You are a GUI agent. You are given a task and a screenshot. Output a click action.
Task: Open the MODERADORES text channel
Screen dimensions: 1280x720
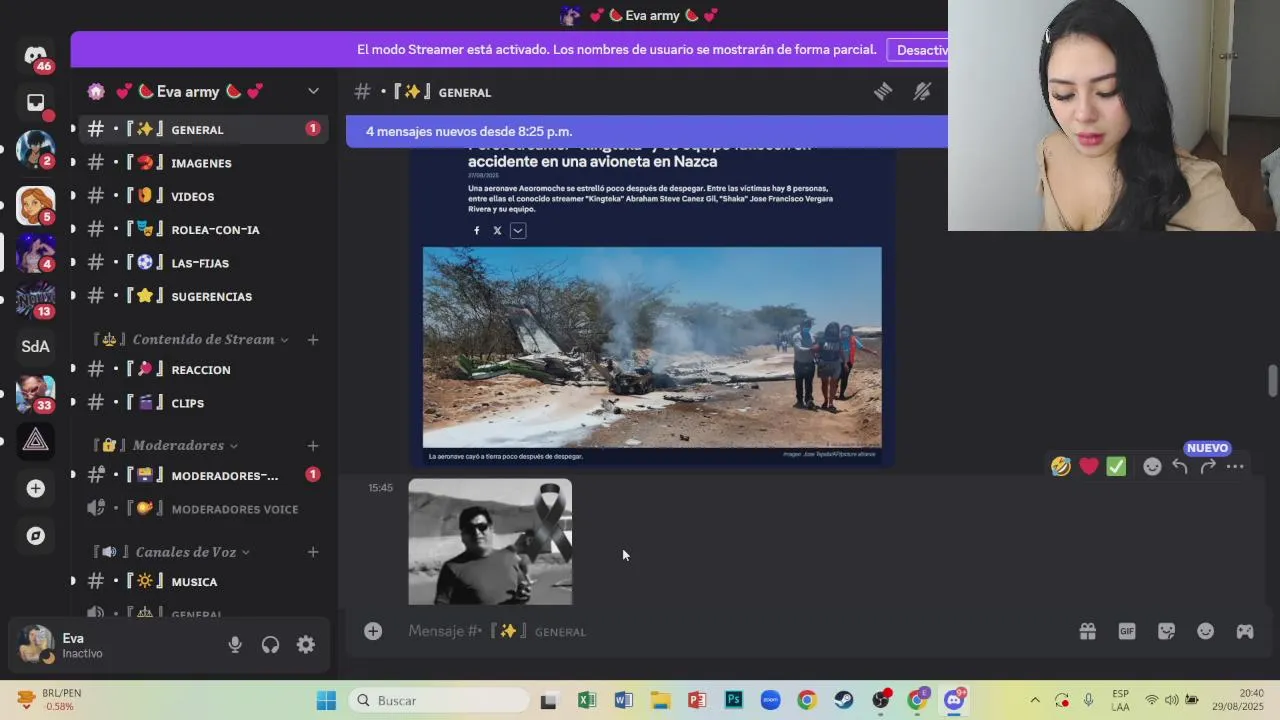click(203, 475)
